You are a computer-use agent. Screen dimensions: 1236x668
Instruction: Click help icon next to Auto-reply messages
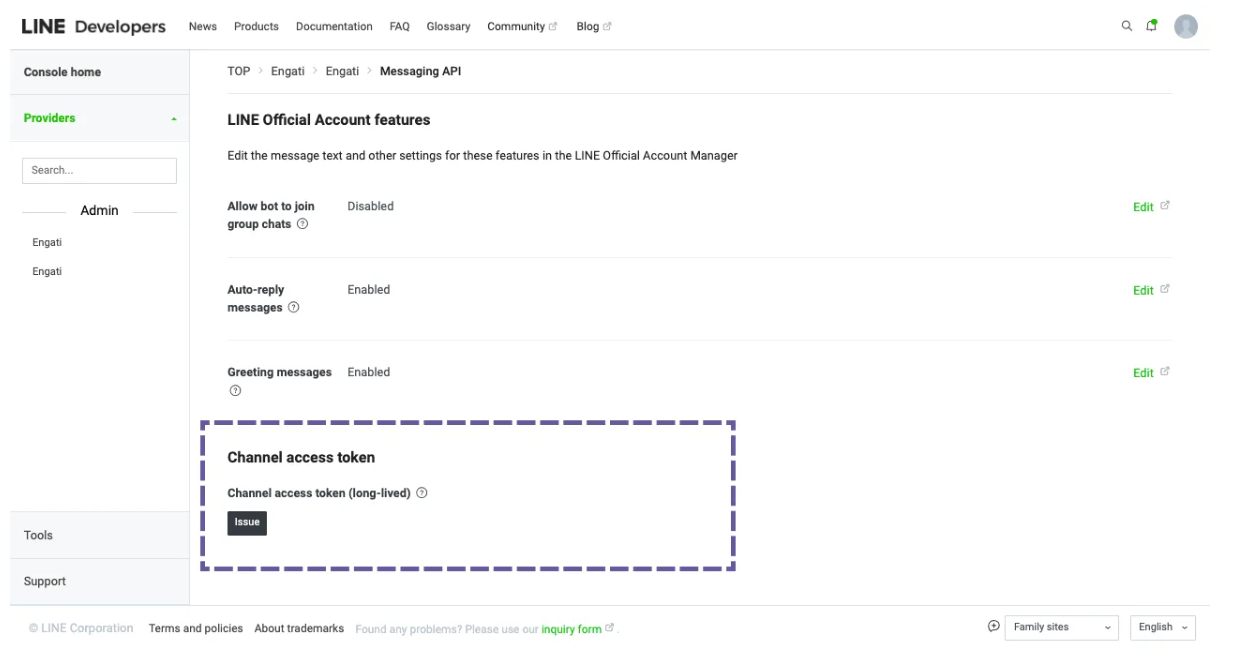(294, 308)
